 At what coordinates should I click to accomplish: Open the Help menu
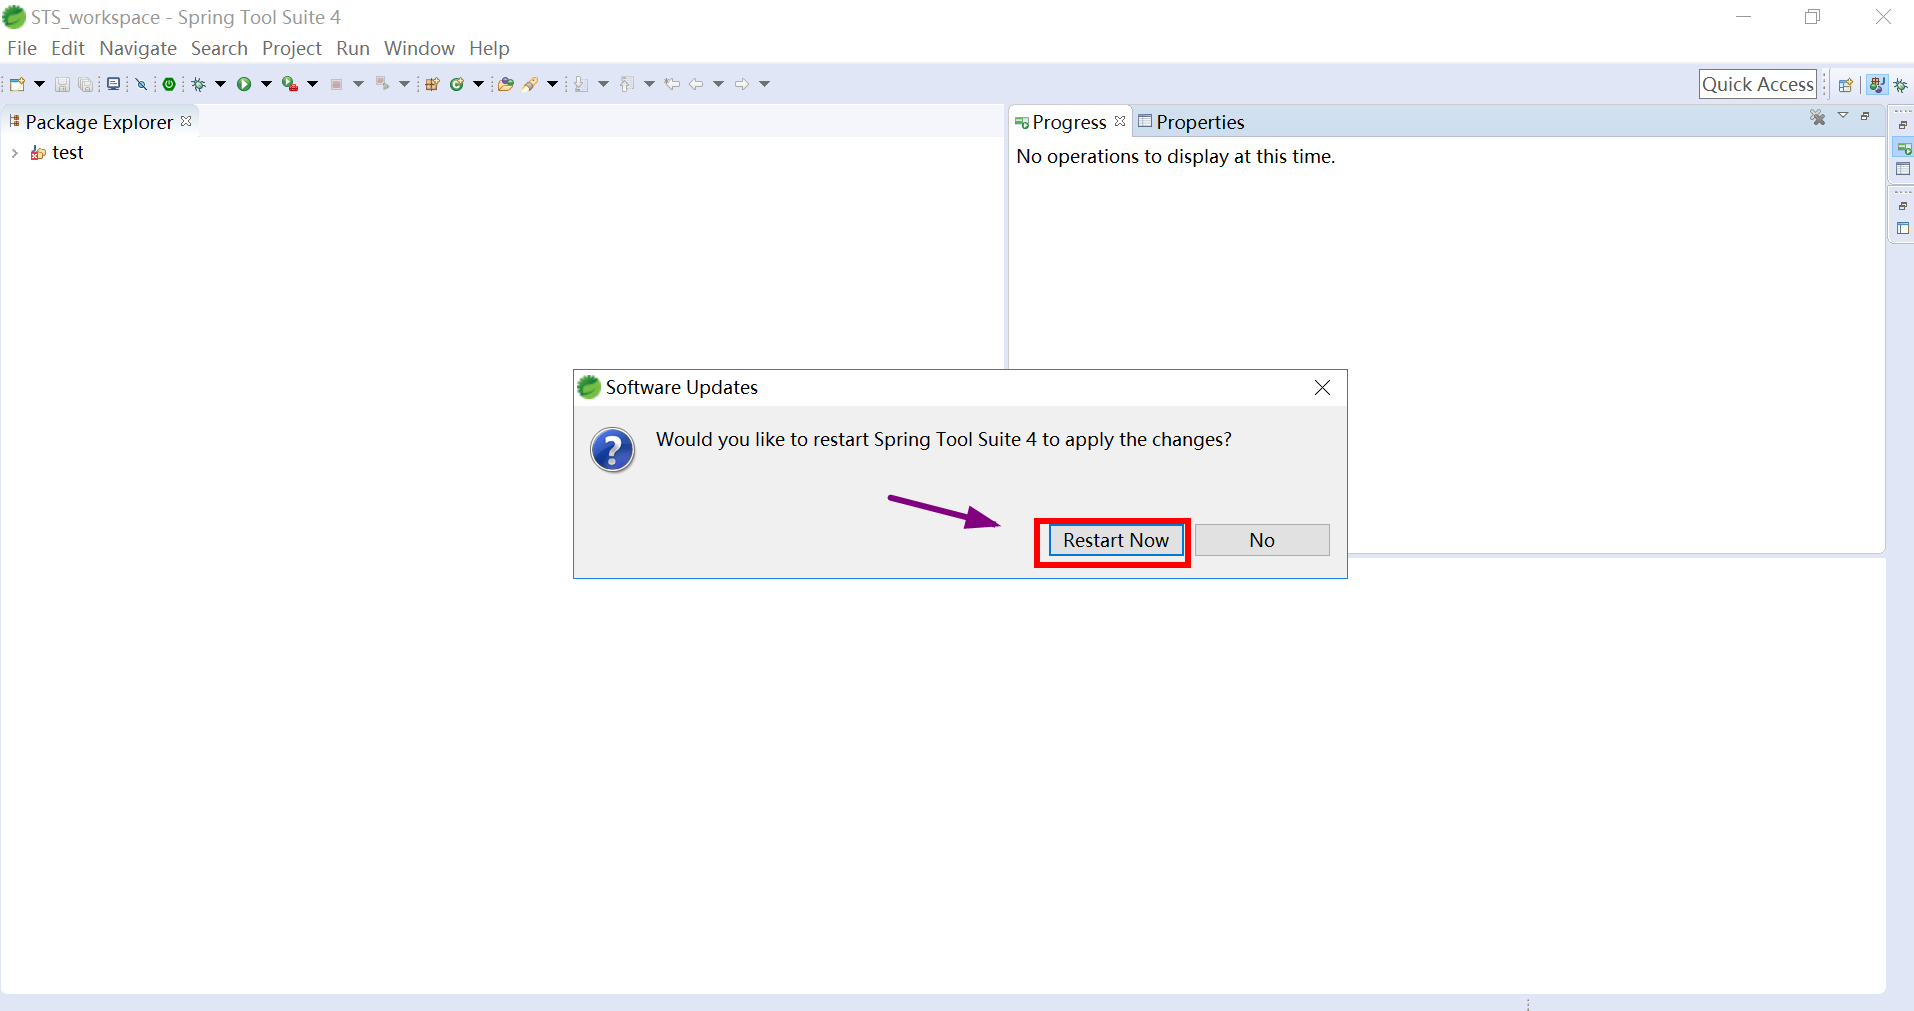tap(489, 48)
